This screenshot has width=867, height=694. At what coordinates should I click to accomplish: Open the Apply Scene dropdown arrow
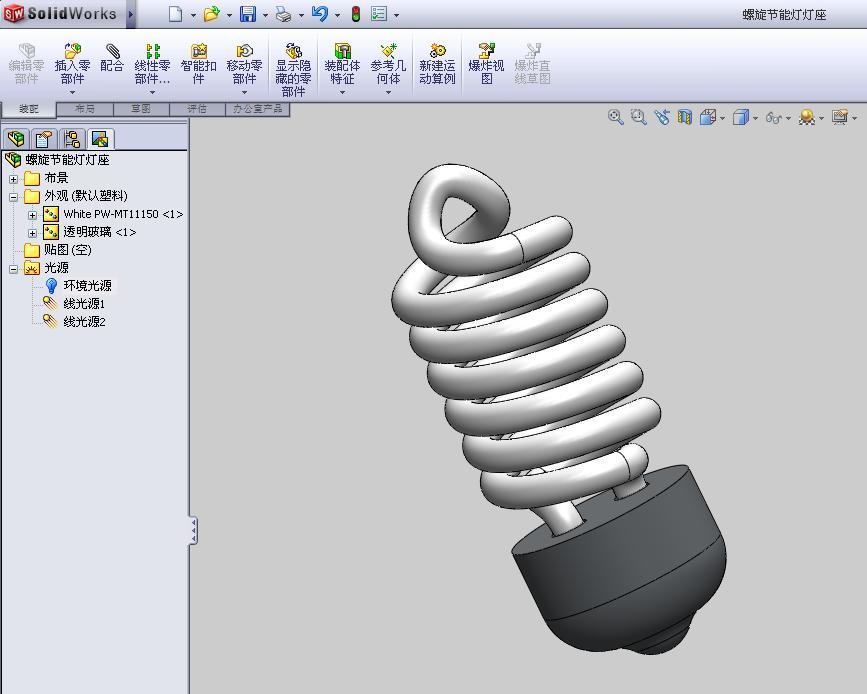click(x=821, y=118)
